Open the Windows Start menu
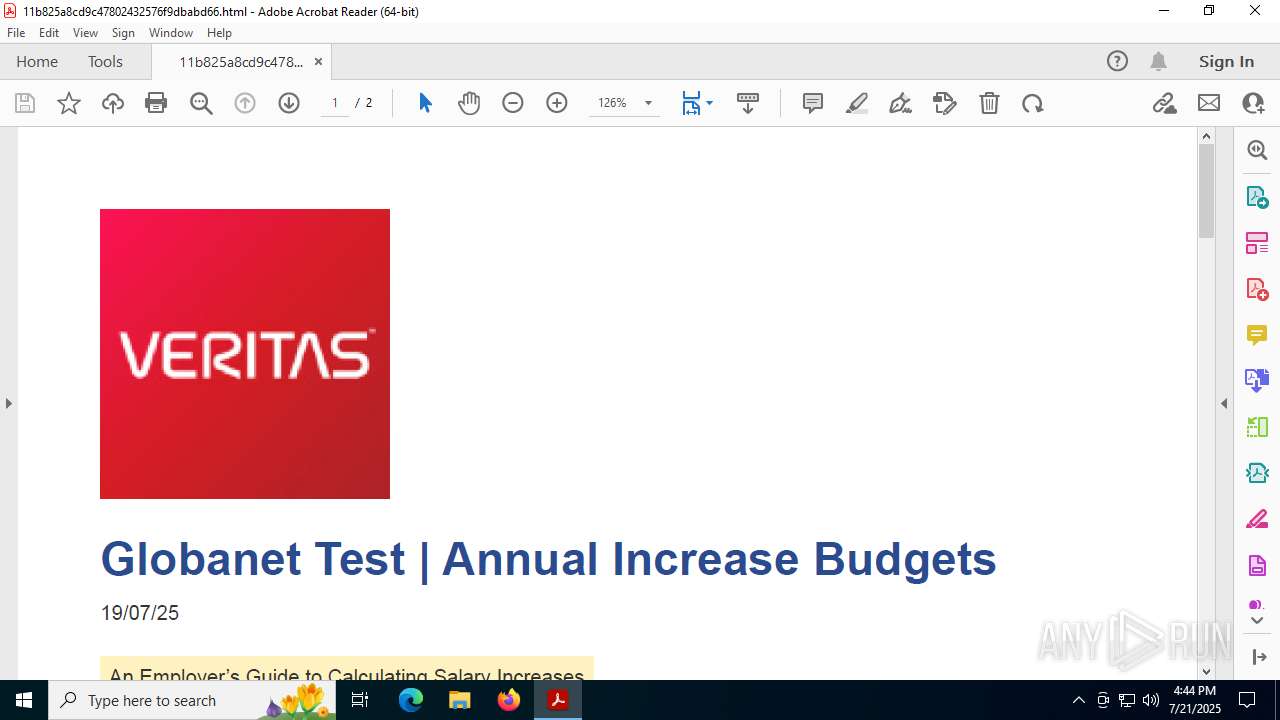 point(24,700)
